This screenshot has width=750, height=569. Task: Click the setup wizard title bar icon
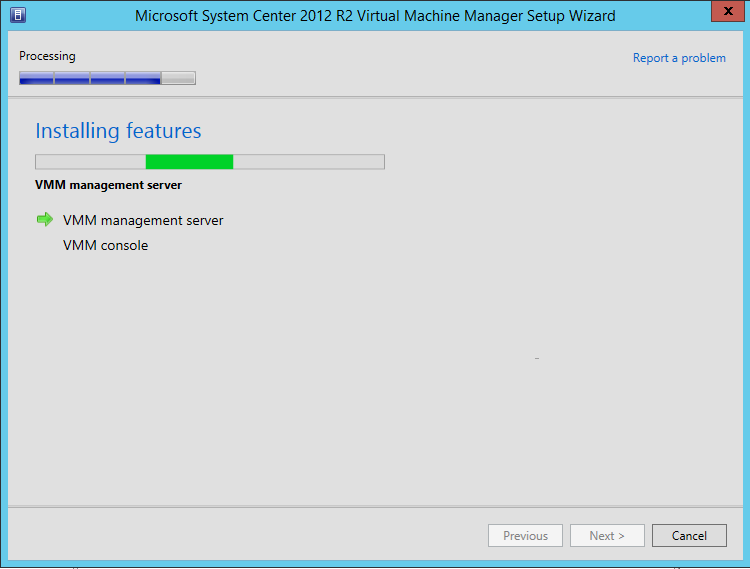tap(18, 15)
